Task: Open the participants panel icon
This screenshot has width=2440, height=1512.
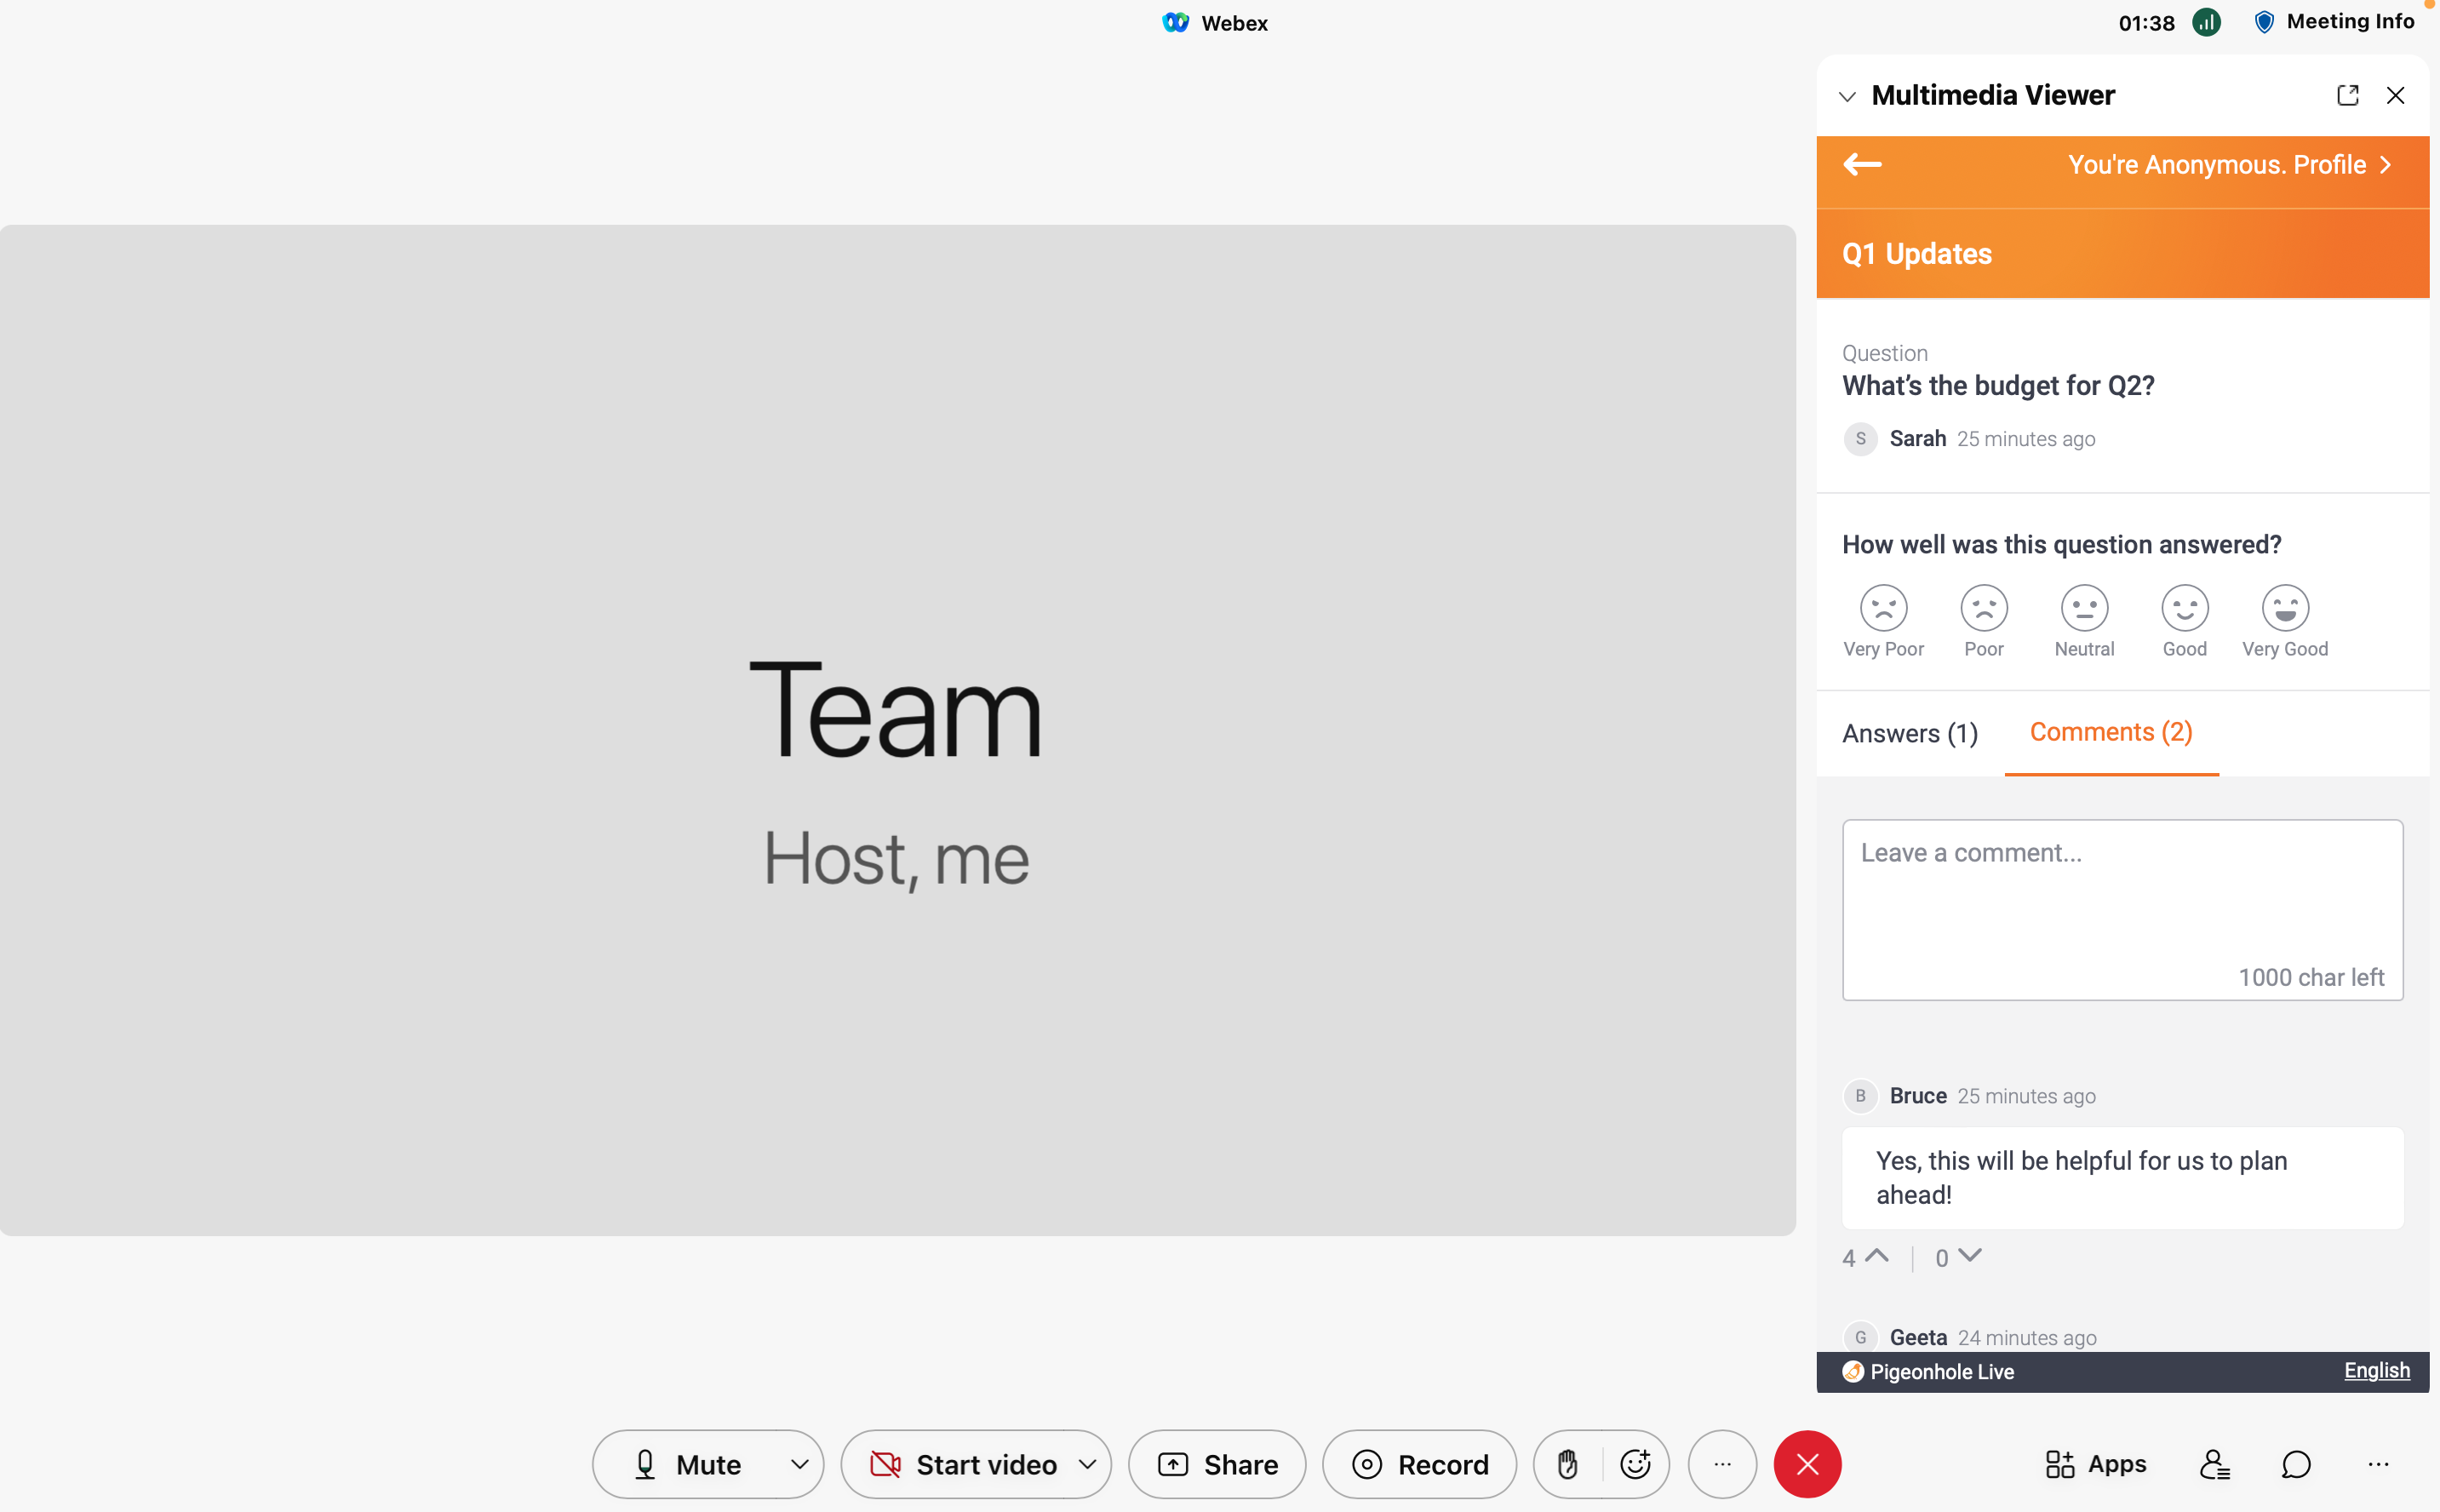Action: point(2214,1464)
